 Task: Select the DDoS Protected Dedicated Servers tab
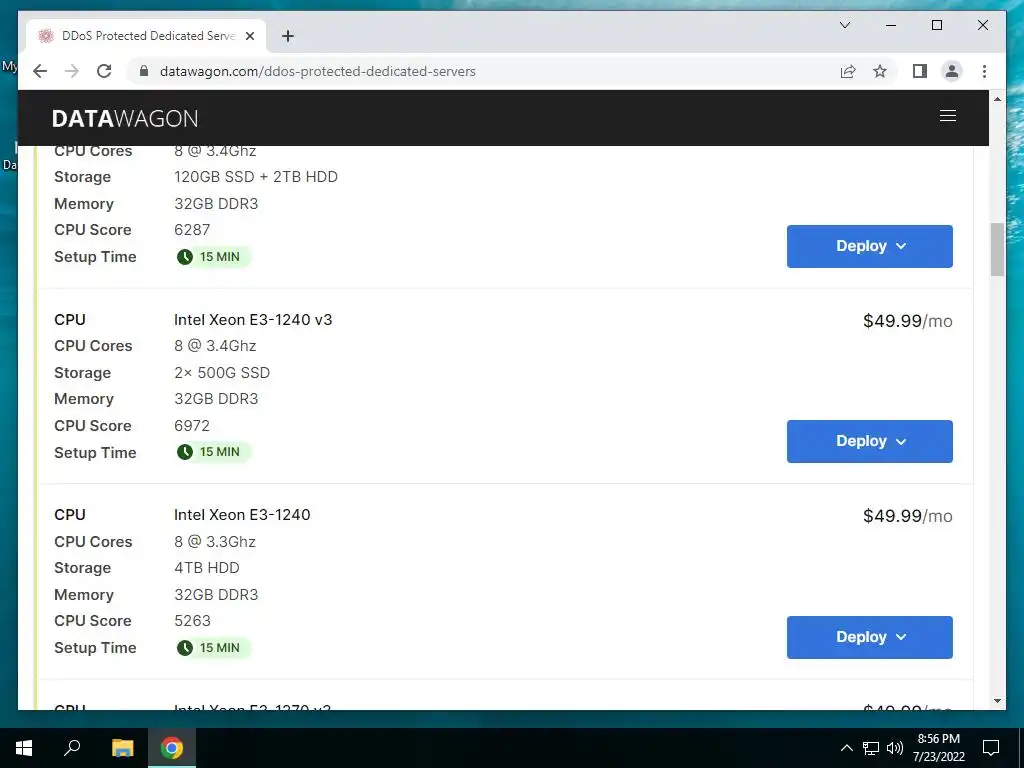click(x=146, y=36)
